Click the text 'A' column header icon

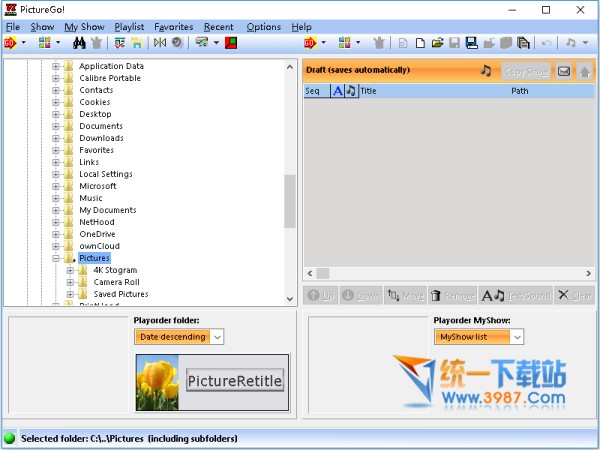(337, 91)
